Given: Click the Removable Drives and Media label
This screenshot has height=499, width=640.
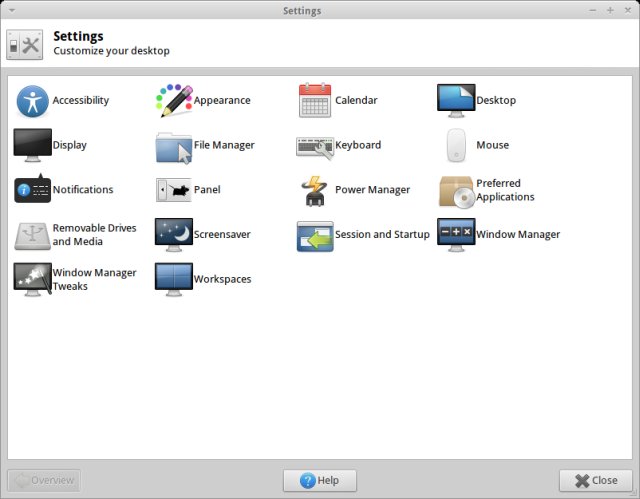Looking at the screenshot, I should [94, 235].
